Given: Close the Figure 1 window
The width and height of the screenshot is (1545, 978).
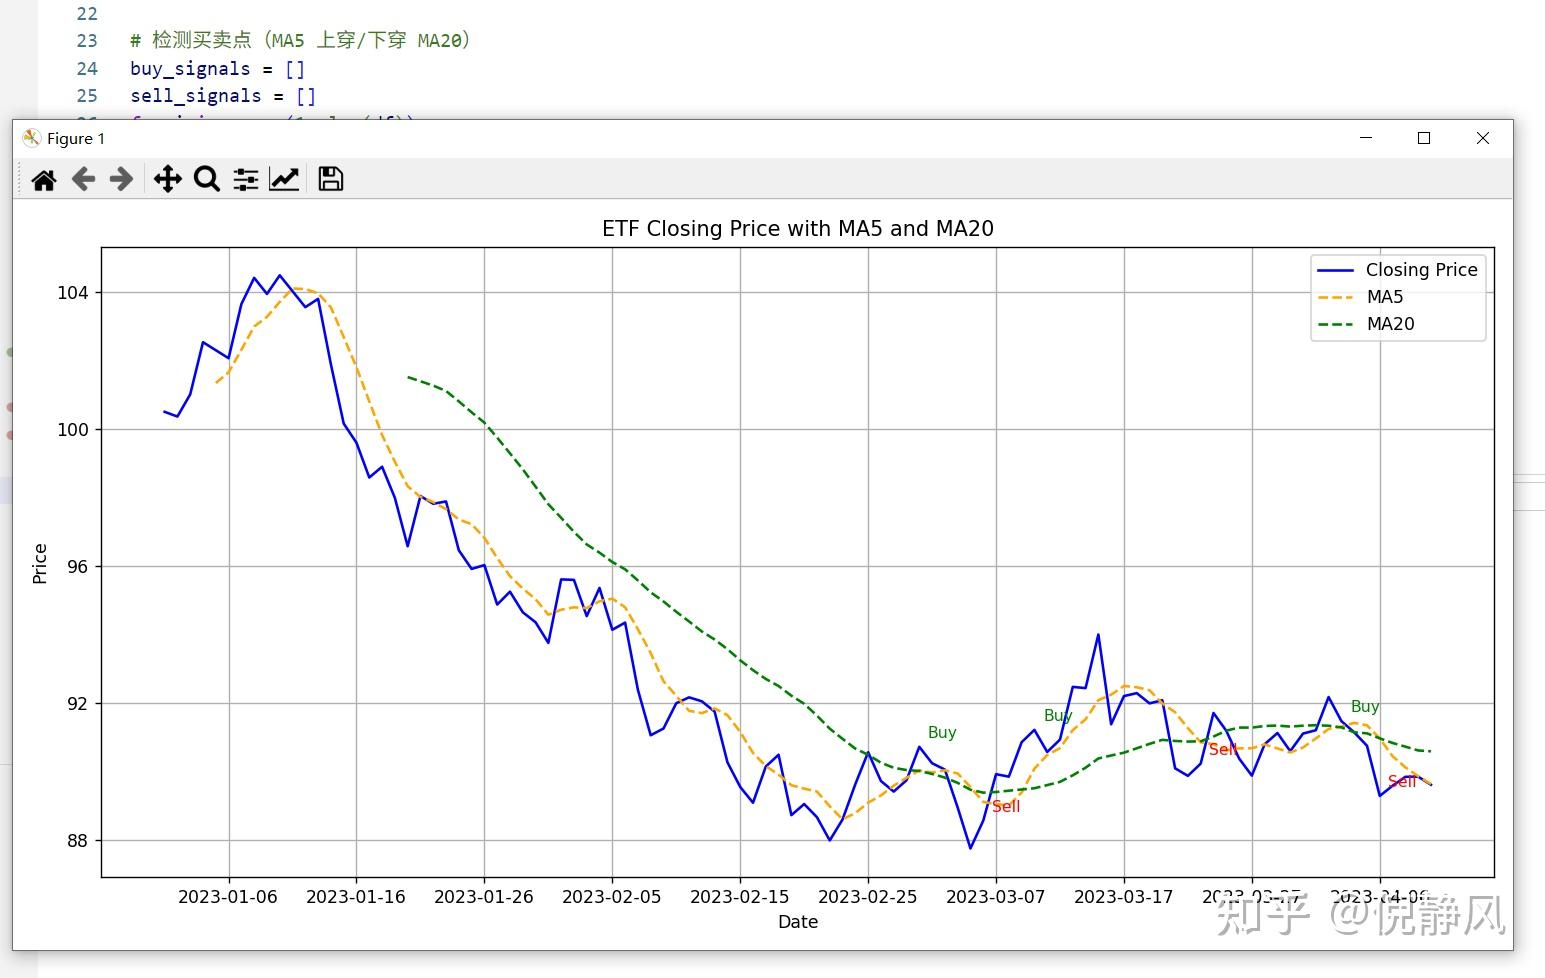Looking at the screenshot, I should point(1483,138).
